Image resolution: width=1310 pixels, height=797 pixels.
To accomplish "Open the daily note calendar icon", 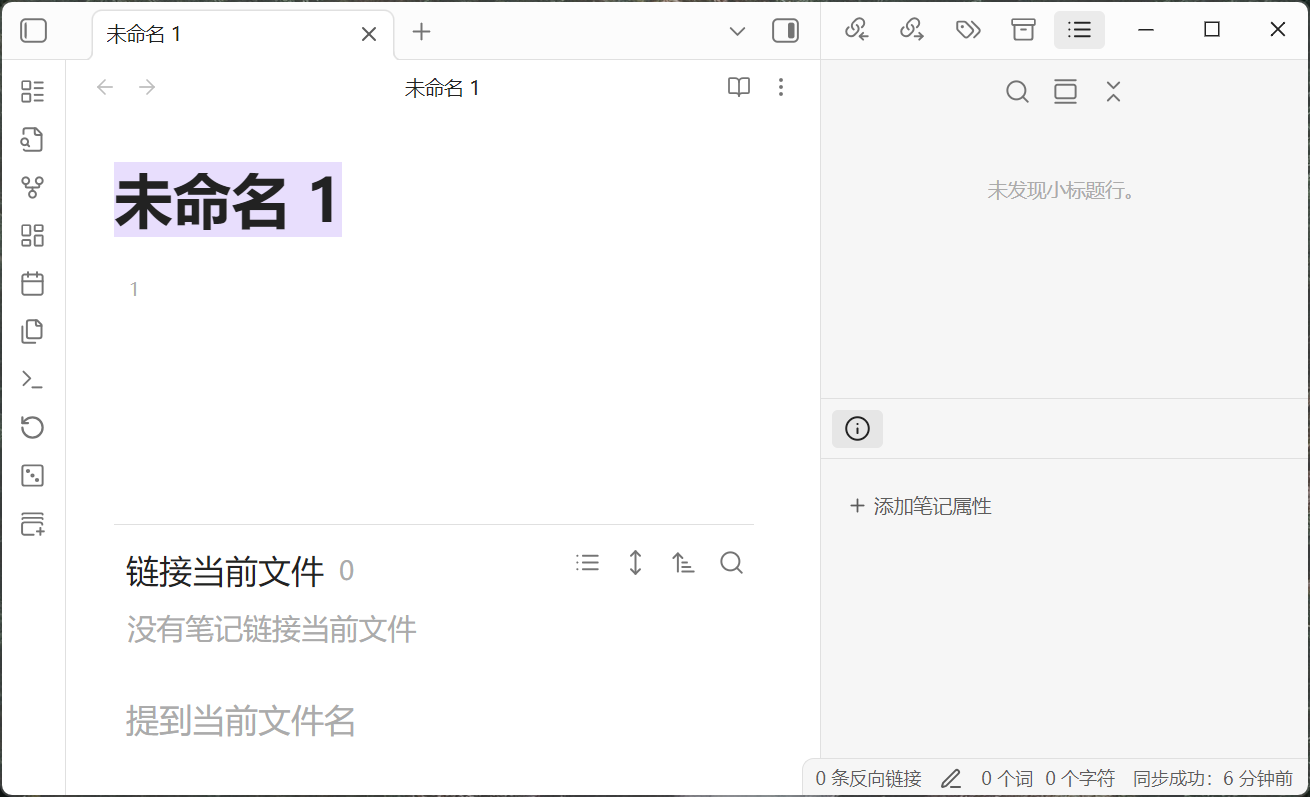I will 33,284.
